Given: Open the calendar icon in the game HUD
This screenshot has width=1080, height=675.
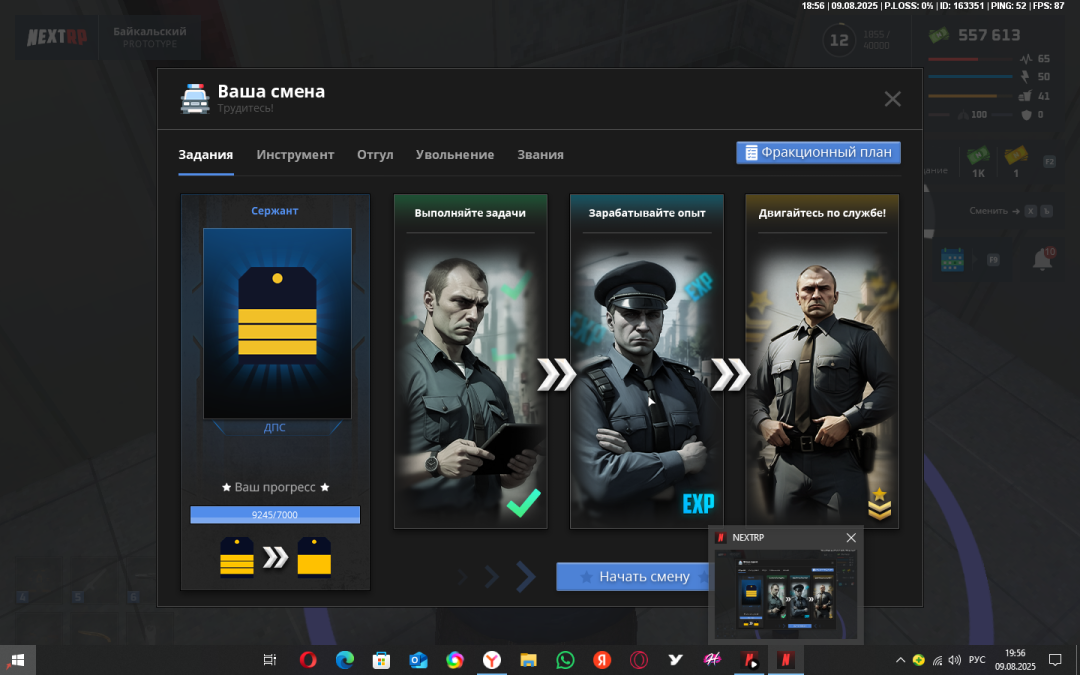Looking at the screenshot, I should [953, 260].
